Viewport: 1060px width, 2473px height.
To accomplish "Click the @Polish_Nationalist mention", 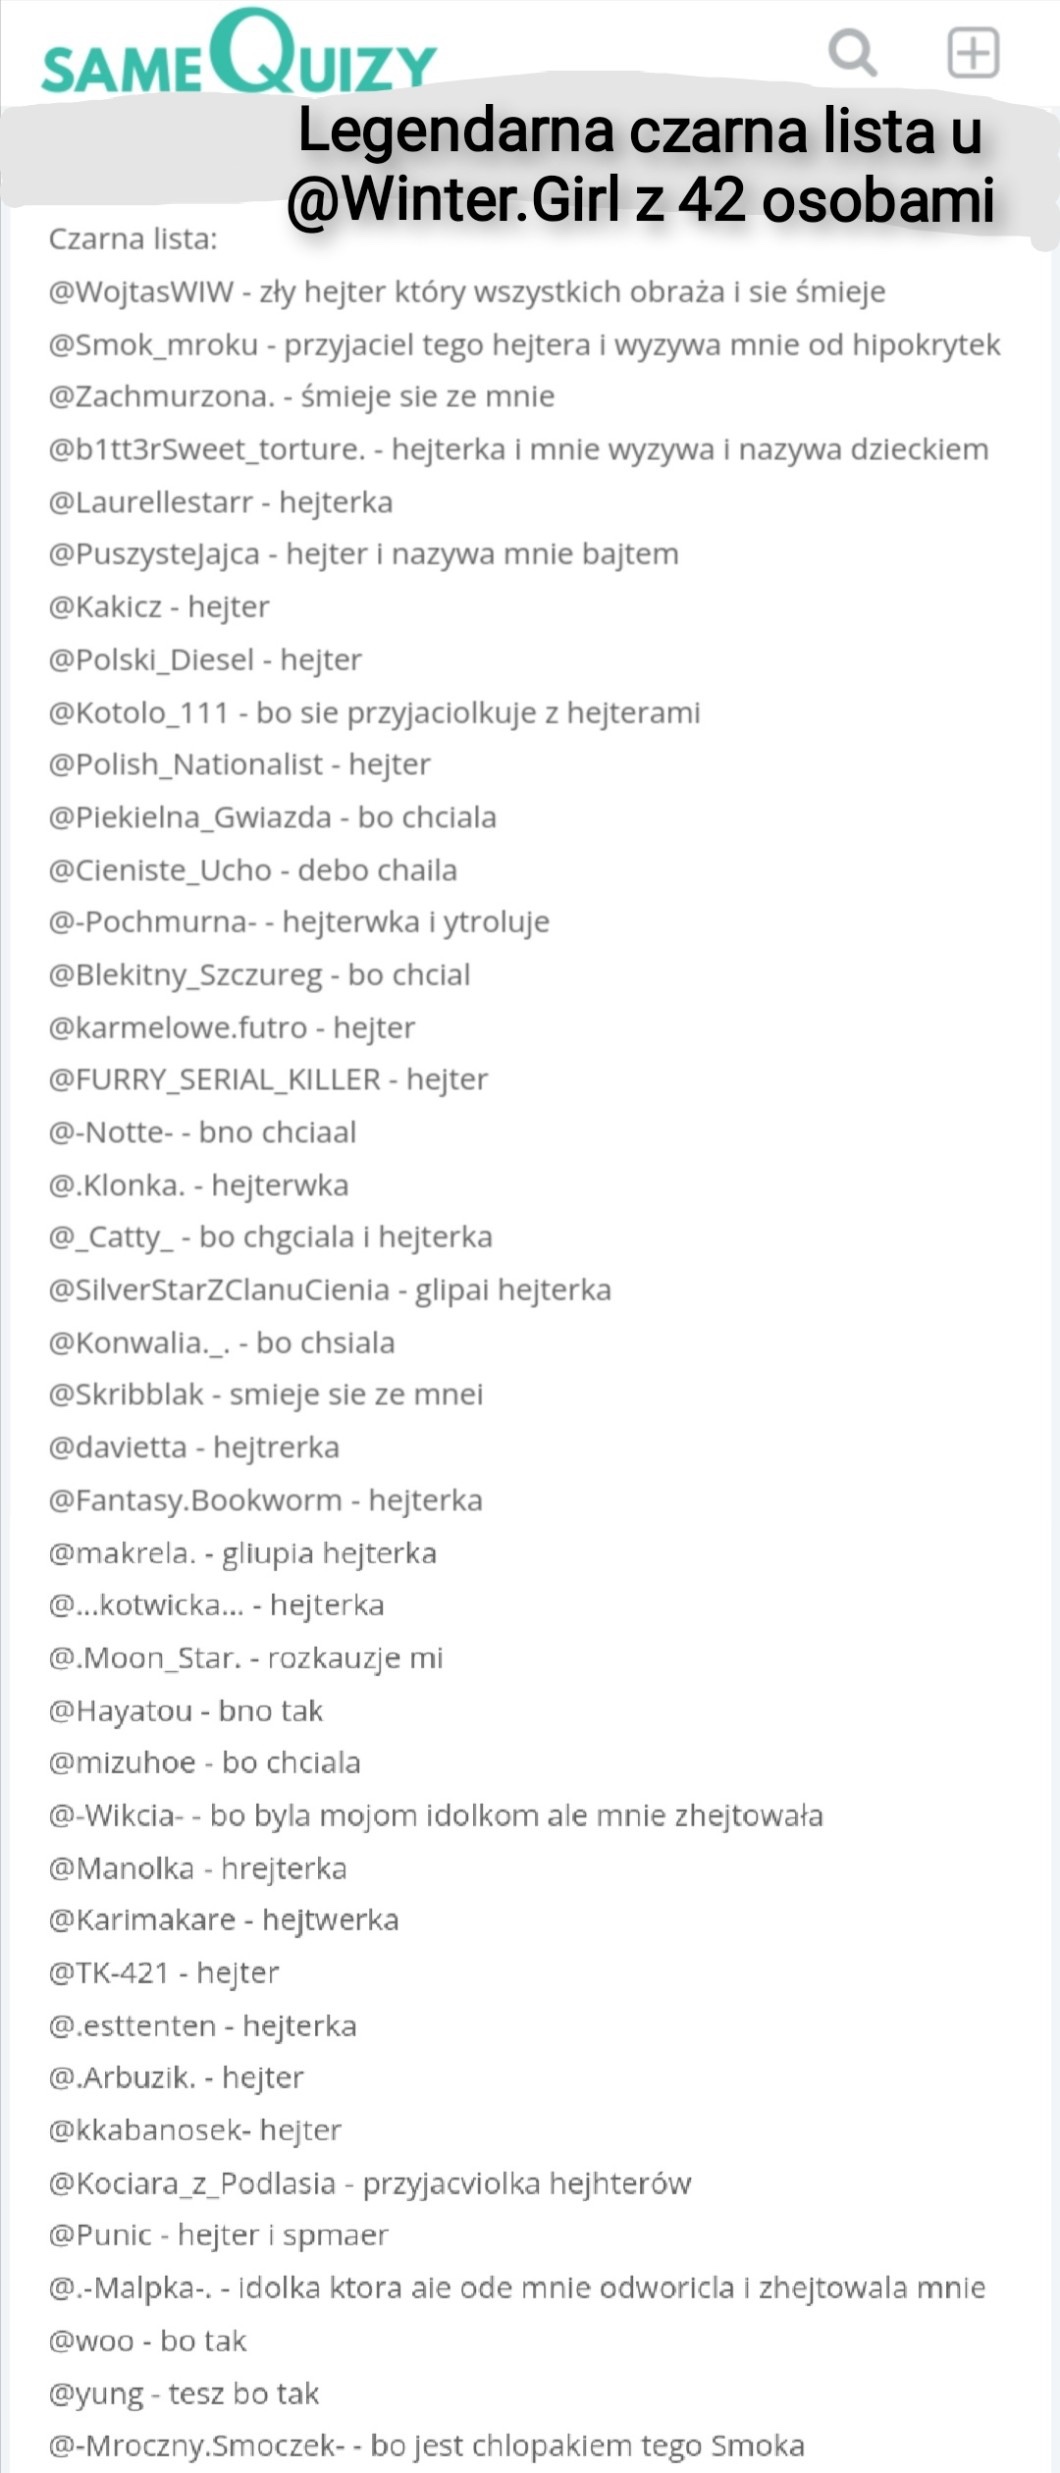I will (186, 765).
